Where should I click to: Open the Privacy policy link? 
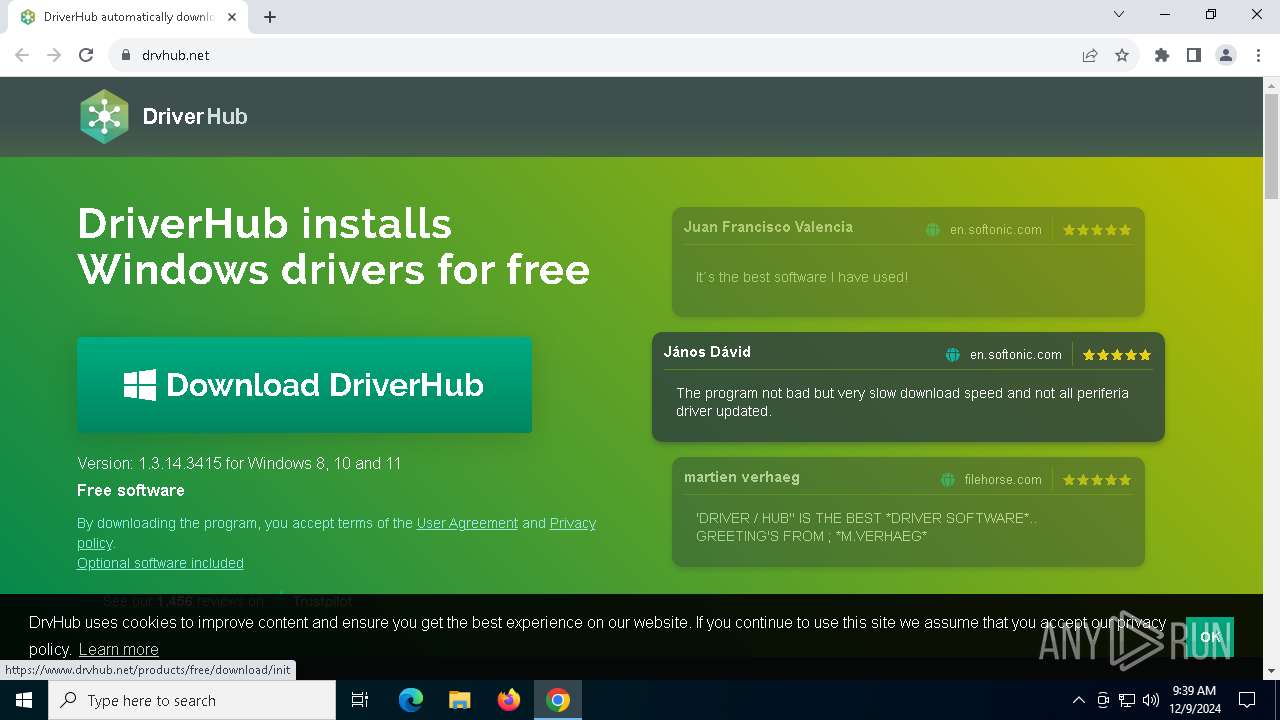[572, 523]
